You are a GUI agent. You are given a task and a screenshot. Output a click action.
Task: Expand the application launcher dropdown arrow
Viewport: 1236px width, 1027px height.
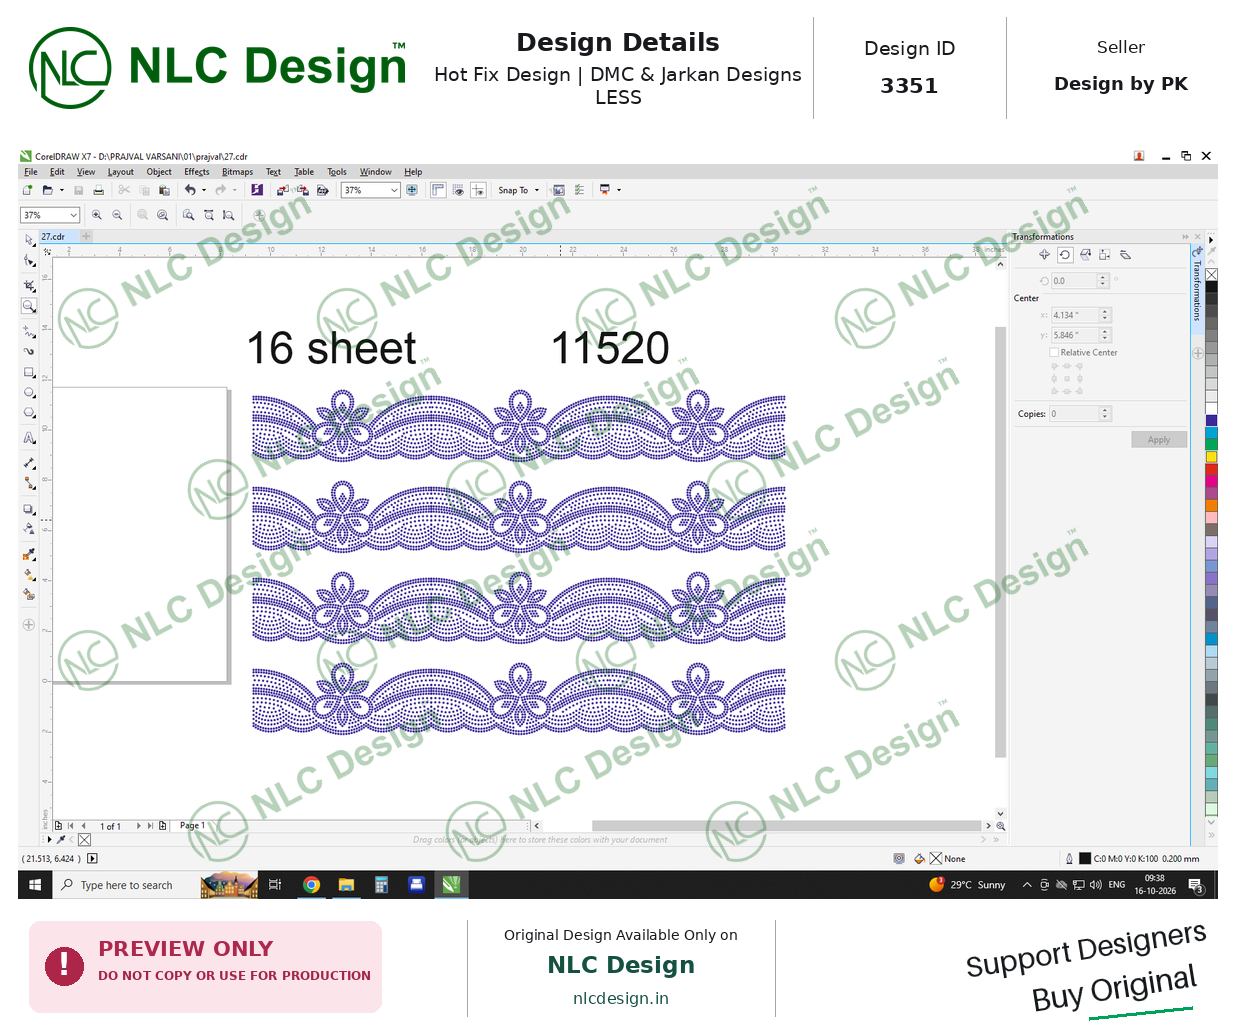tap(619, 190)
